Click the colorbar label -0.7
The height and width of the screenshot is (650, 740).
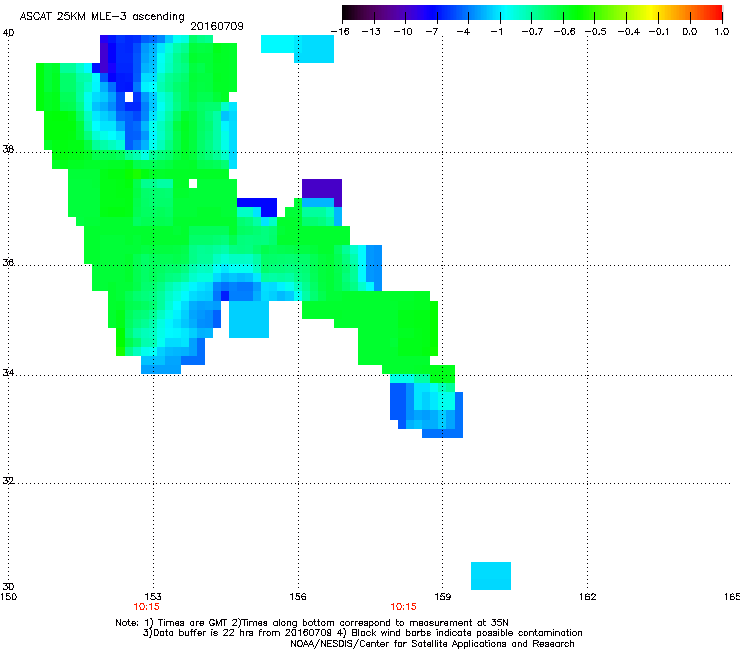pos(532,32)
